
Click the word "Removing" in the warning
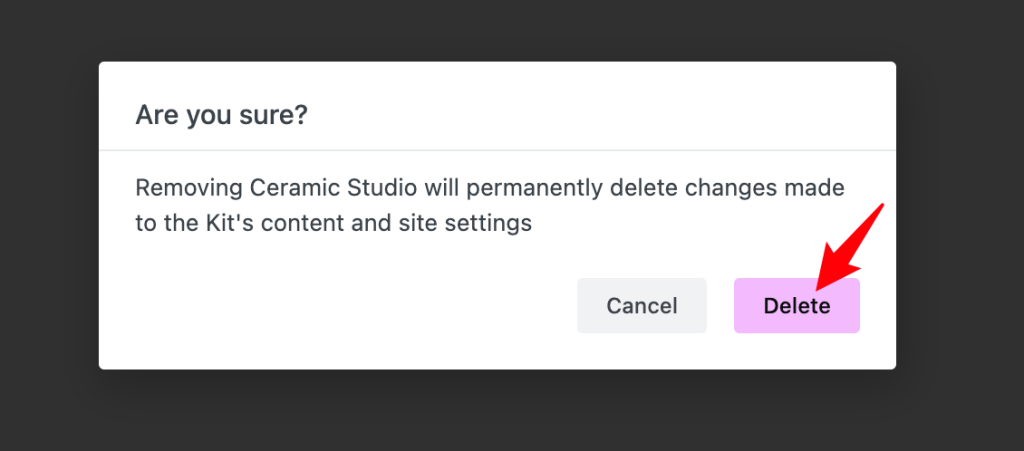[189, 190]
